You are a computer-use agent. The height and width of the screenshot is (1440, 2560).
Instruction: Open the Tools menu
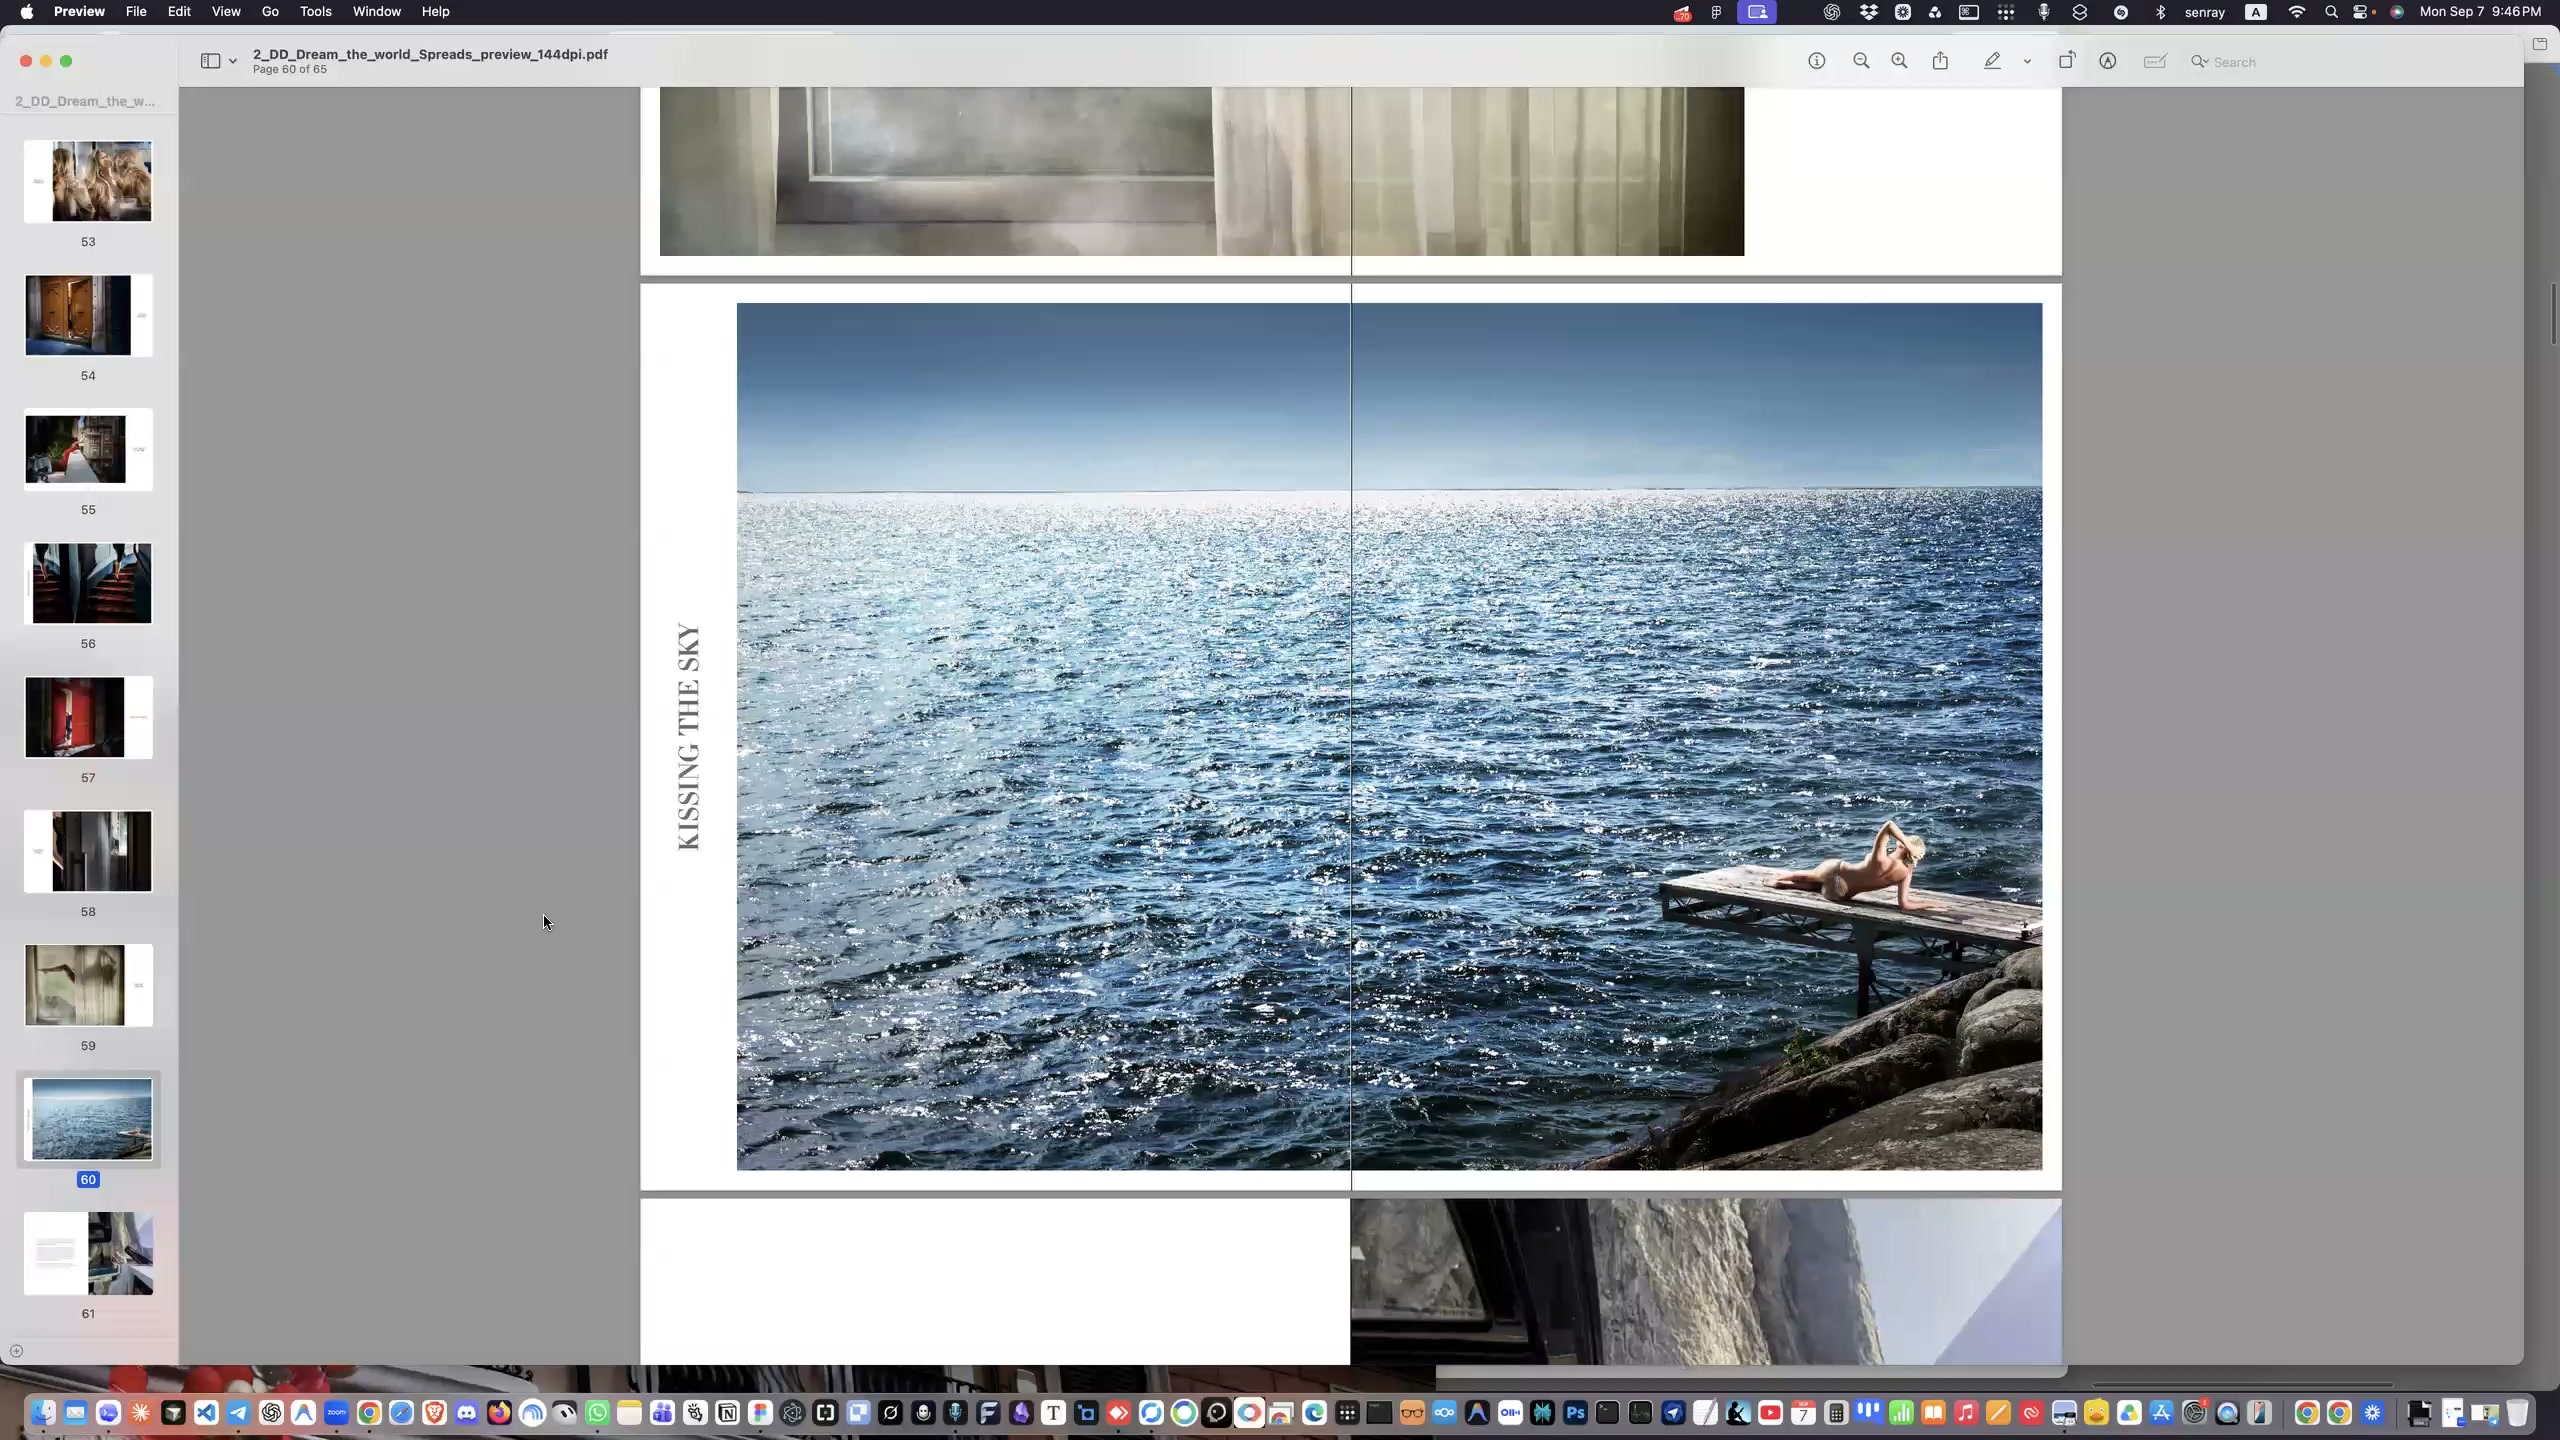315,12
